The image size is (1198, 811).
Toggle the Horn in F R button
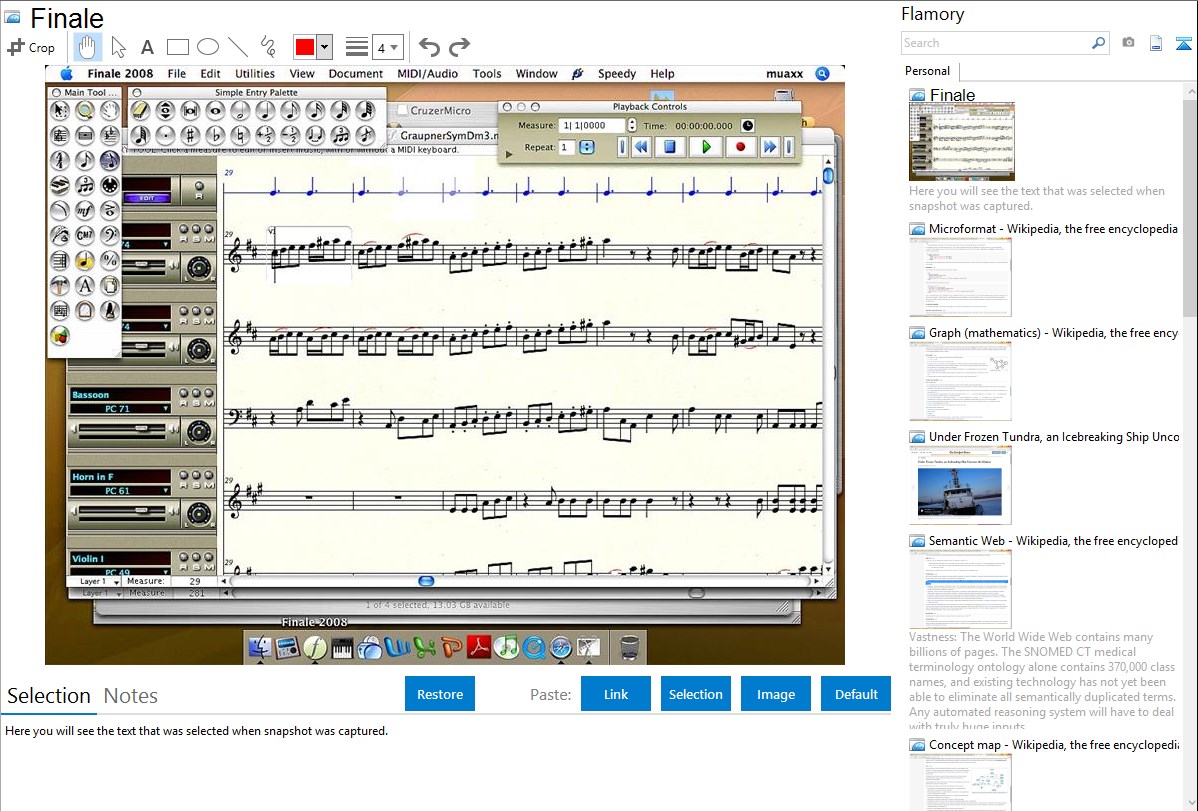(x=184, y=475)
